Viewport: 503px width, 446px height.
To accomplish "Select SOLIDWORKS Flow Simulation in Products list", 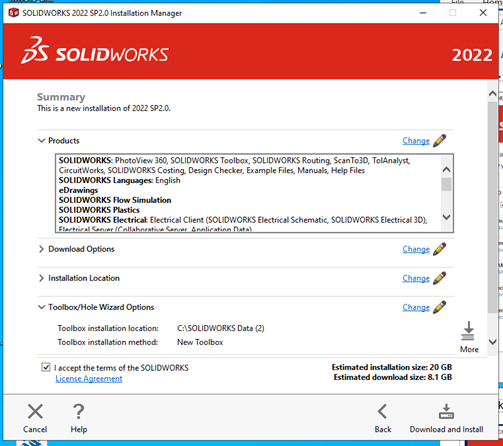I will 115,200.
